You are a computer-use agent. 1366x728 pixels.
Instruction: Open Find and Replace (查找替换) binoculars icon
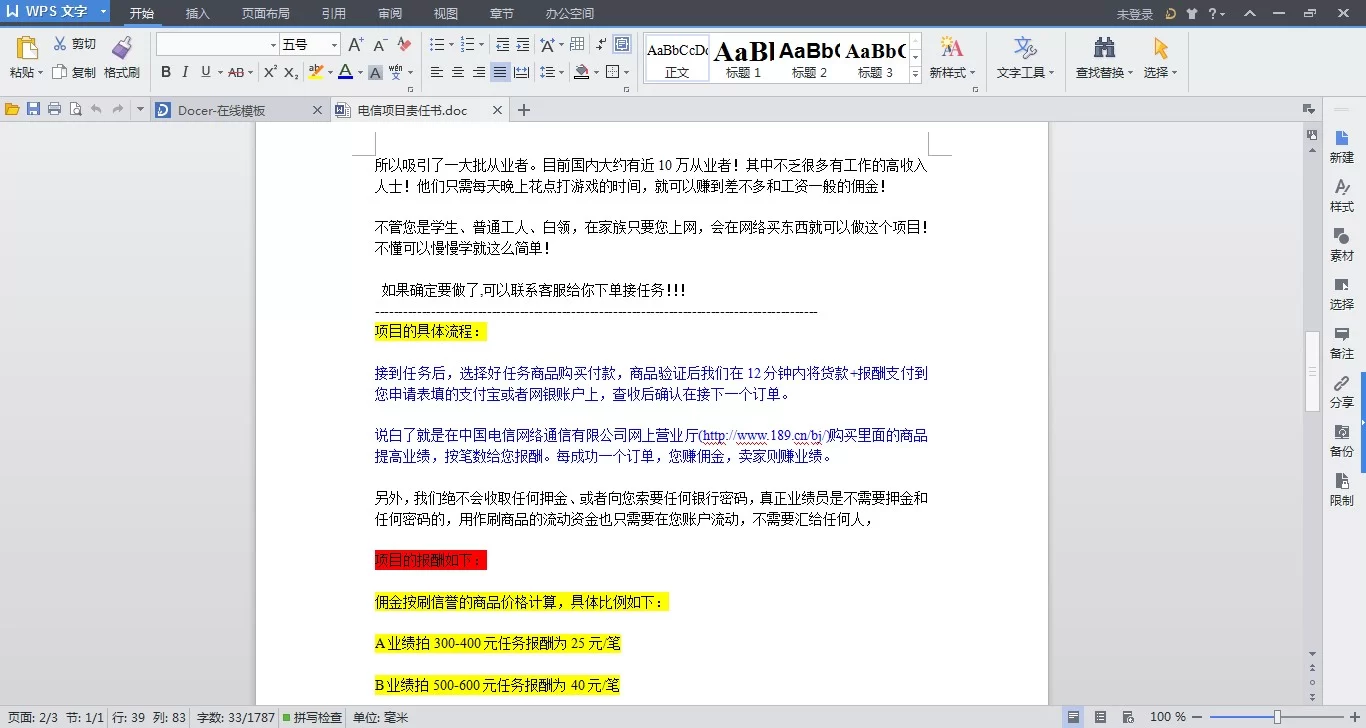tap(1104, 48)
